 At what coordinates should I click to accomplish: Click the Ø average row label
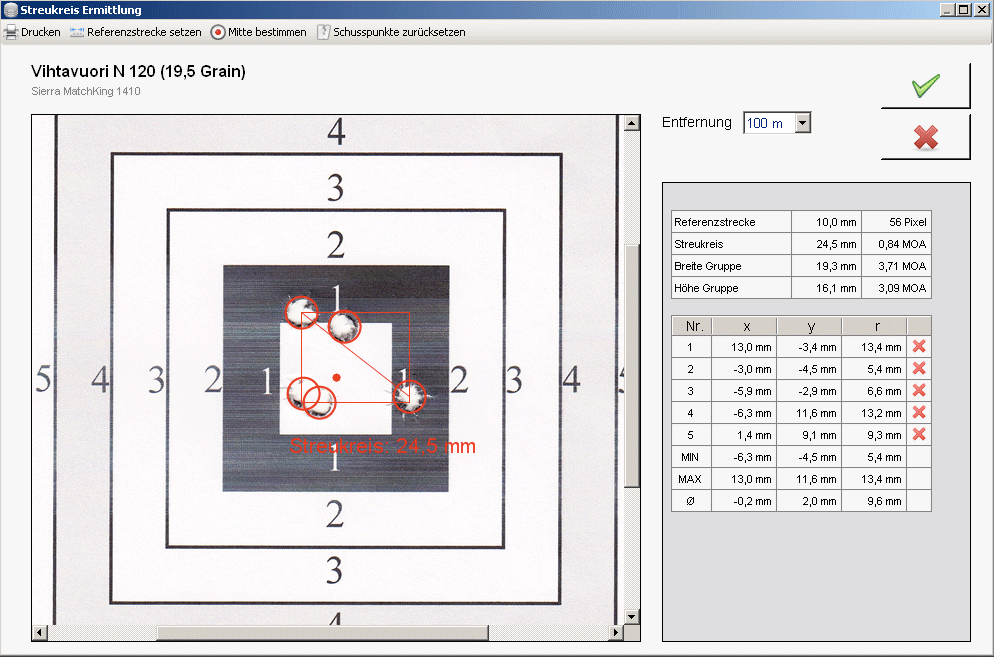[690, 501]
